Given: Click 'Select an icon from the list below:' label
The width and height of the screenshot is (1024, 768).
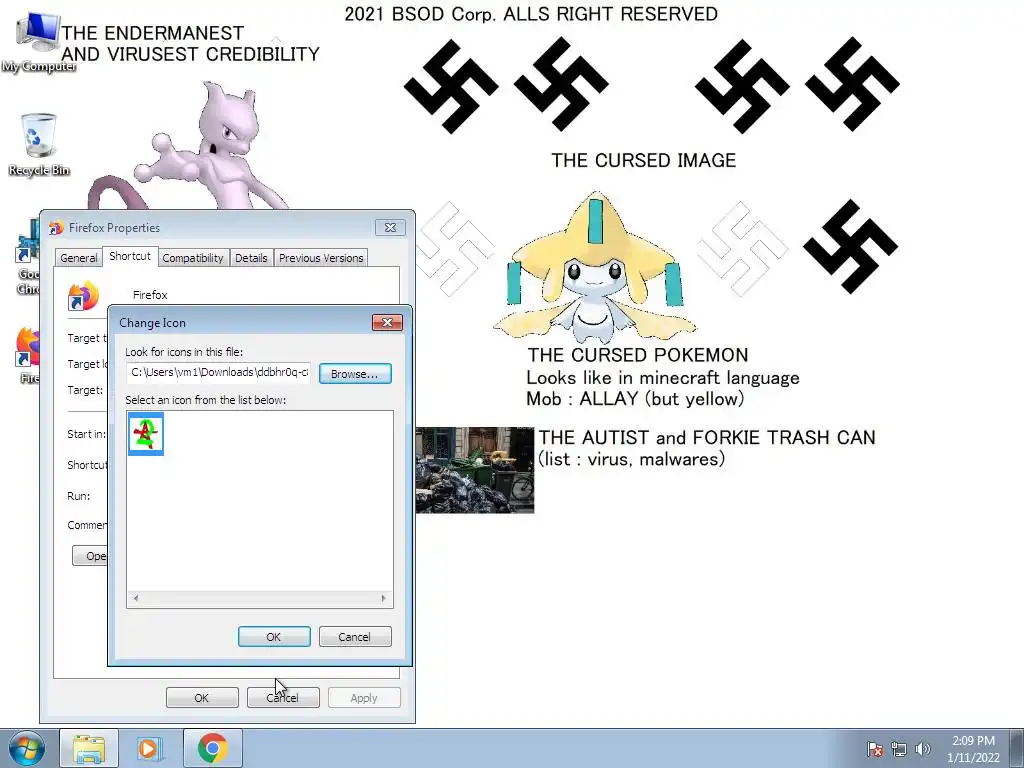Looking at the screenshot, I should [206, 400].
